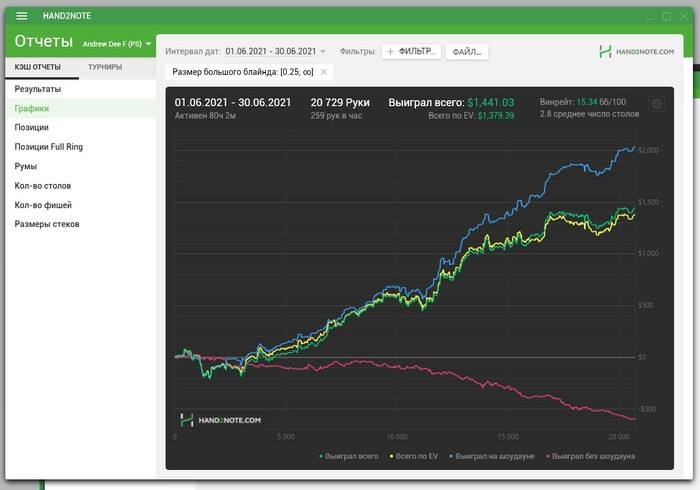Close the Hand2Note window
This screenshot has height=490, width=700.
[684, 17]
